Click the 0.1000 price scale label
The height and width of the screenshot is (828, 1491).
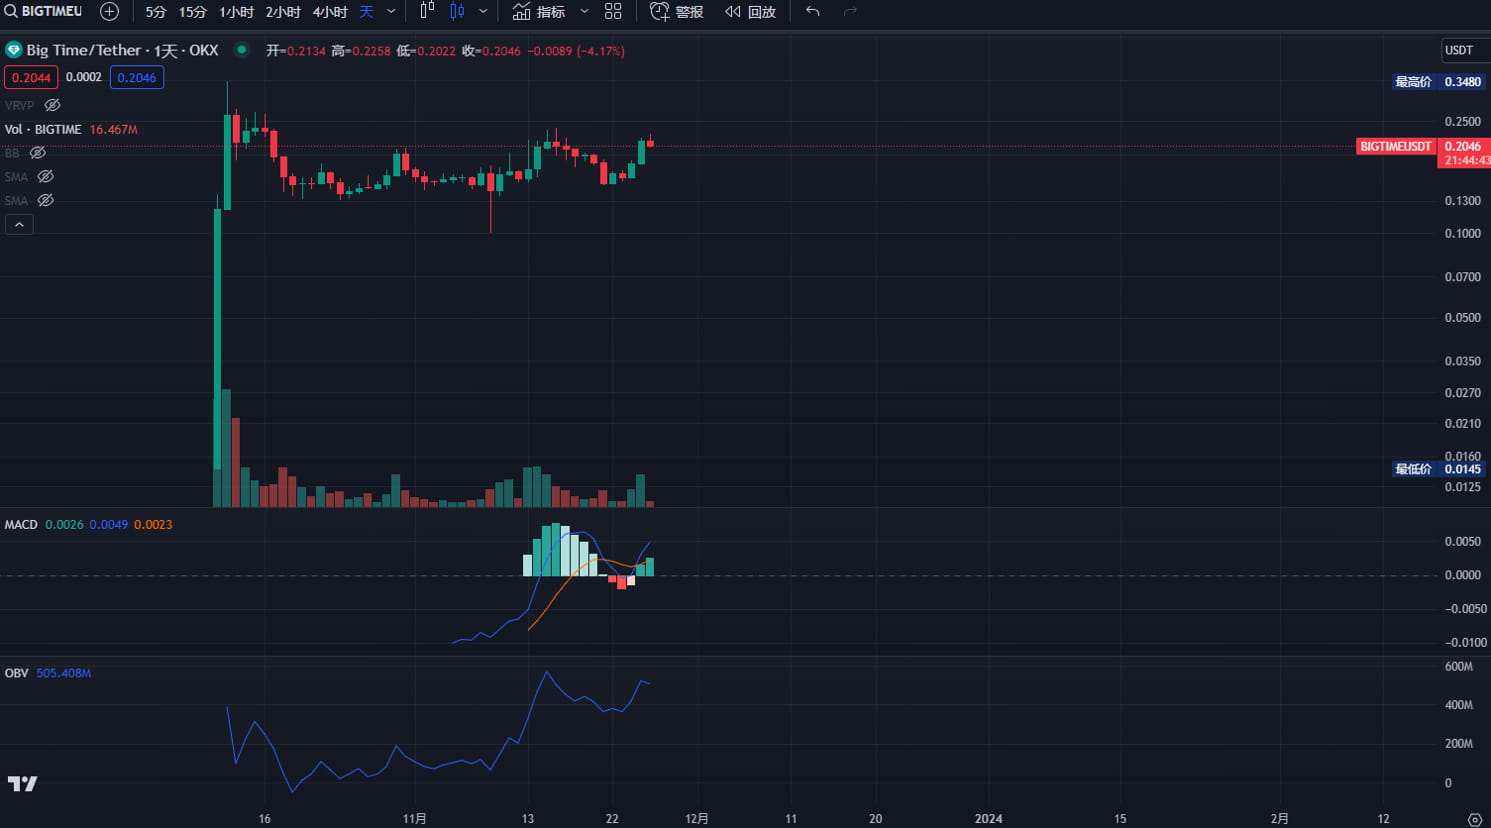[x=1462, y=233]
